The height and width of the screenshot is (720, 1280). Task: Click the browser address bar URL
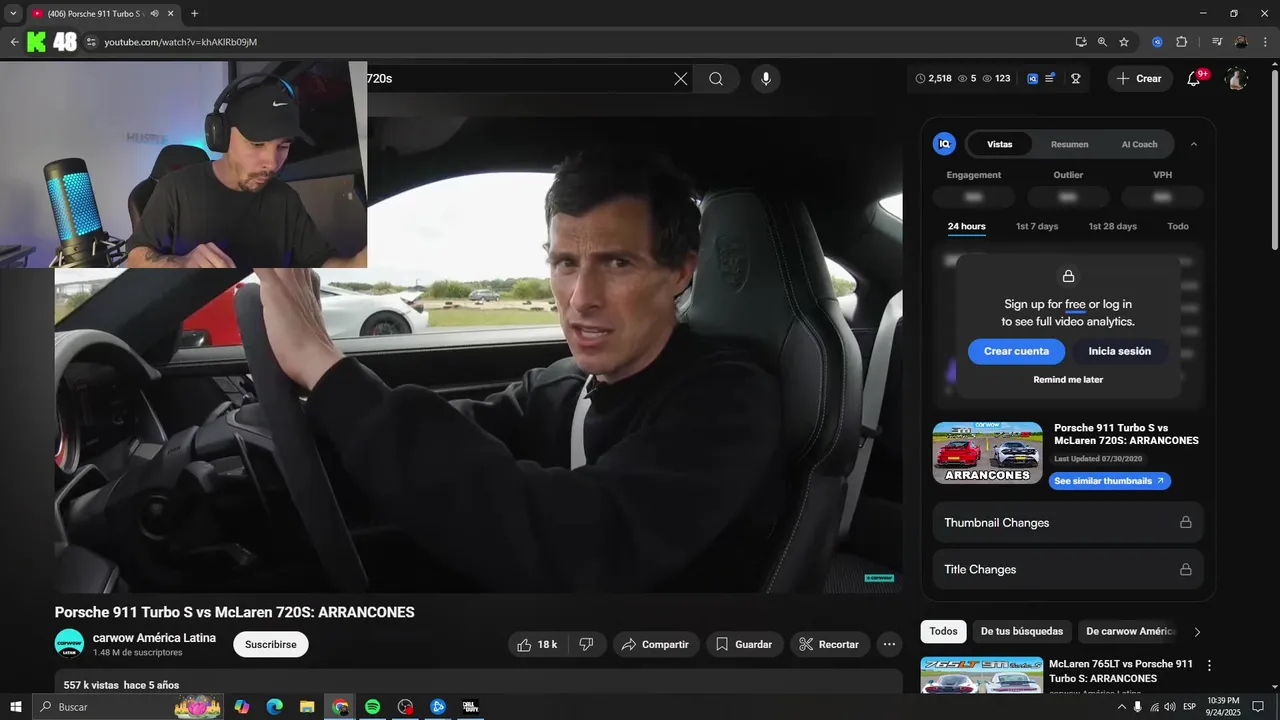coord(181,42)
